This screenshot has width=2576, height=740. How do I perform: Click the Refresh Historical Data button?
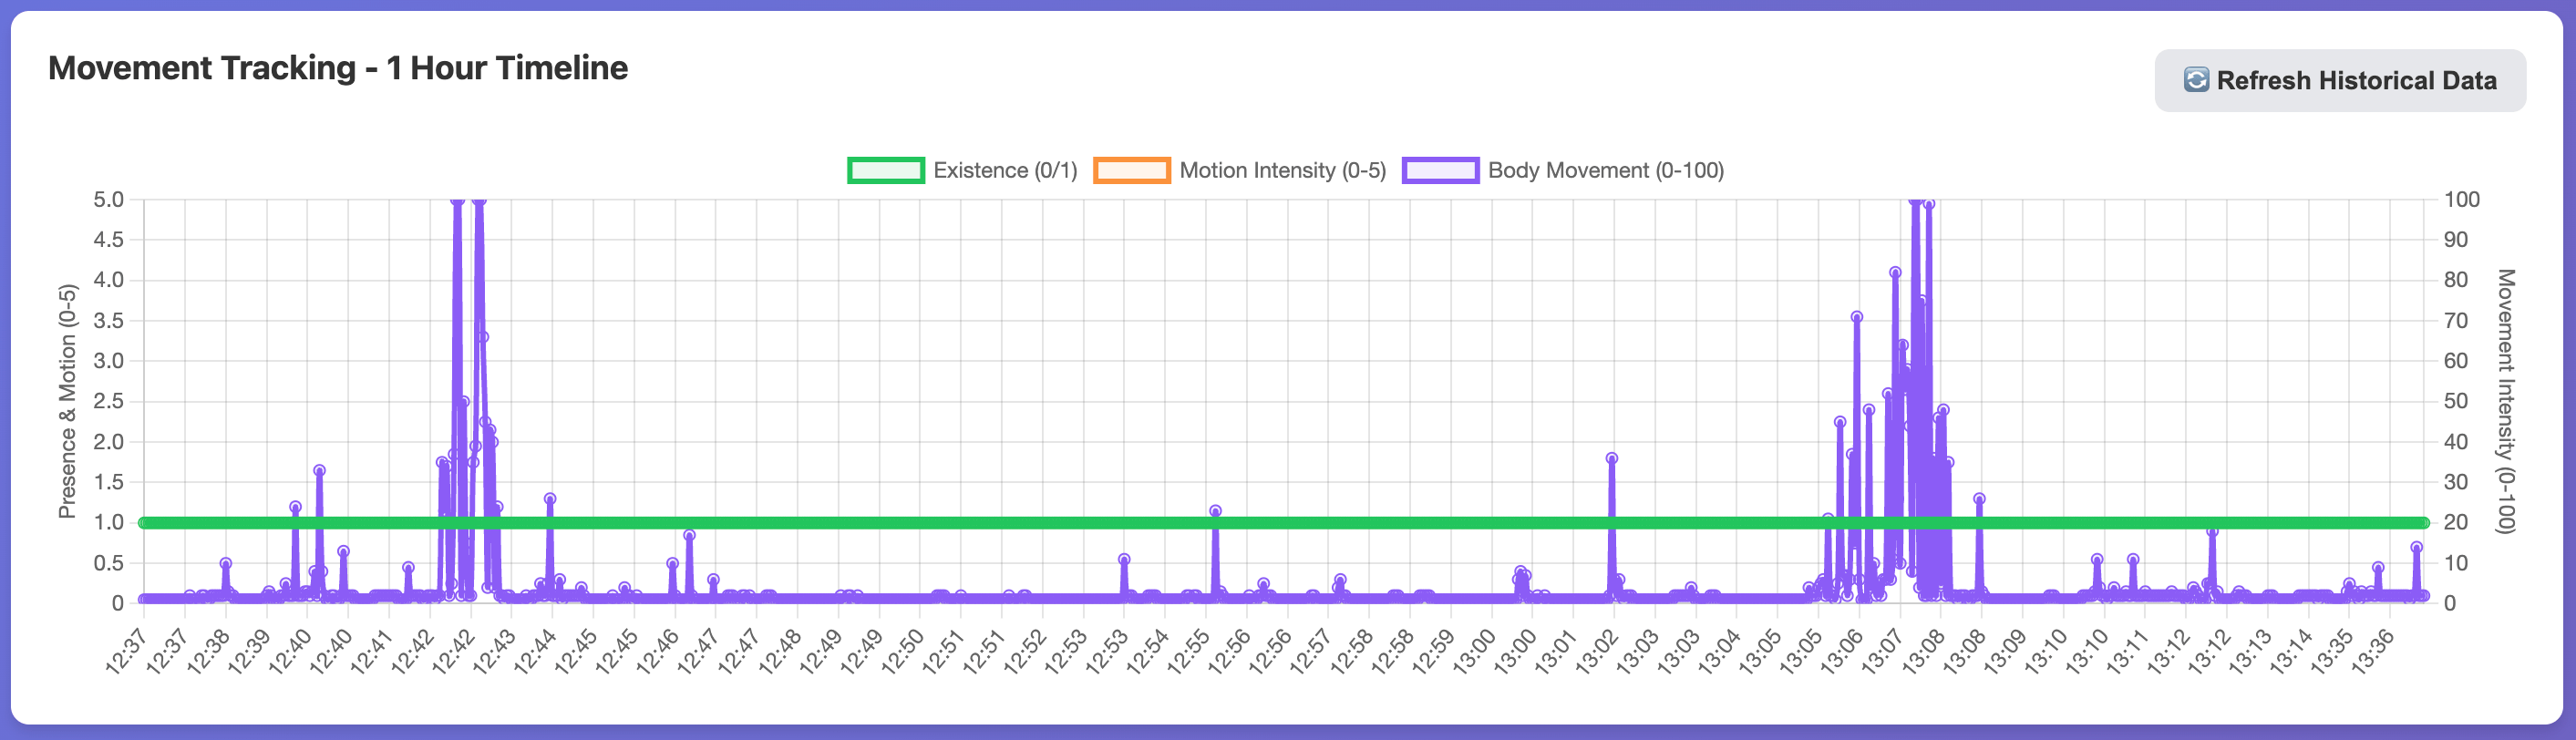coord(2339,80)
